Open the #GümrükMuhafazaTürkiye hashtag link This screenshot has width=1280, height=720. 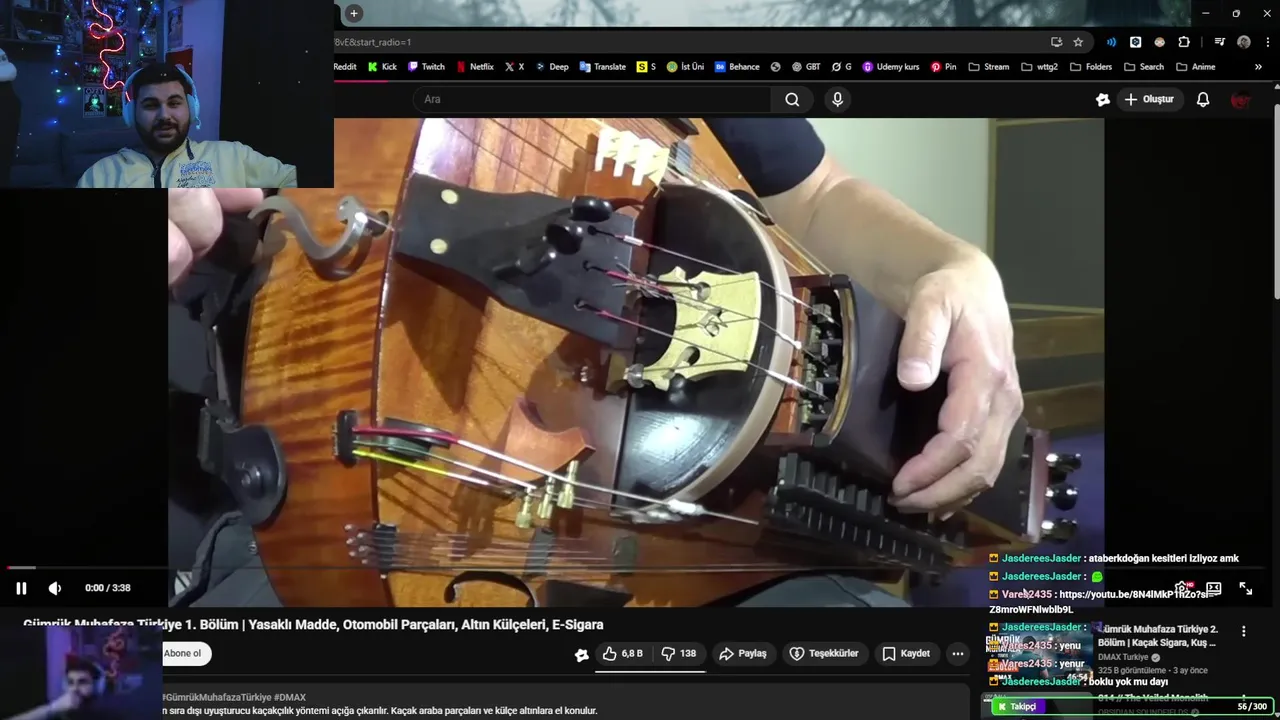(x=216, y=697)
